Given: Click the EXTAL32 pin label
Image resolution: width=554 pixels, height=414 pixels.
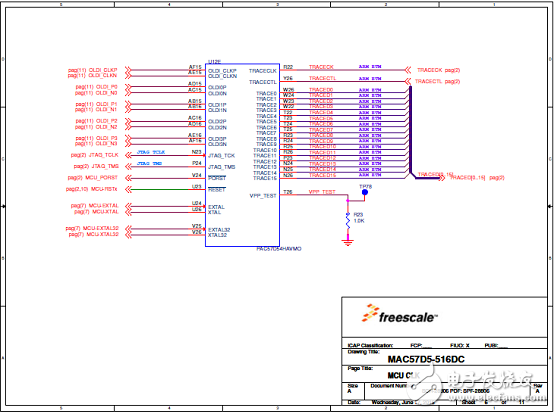Looking at the screenshot, I should click(219, 230).
